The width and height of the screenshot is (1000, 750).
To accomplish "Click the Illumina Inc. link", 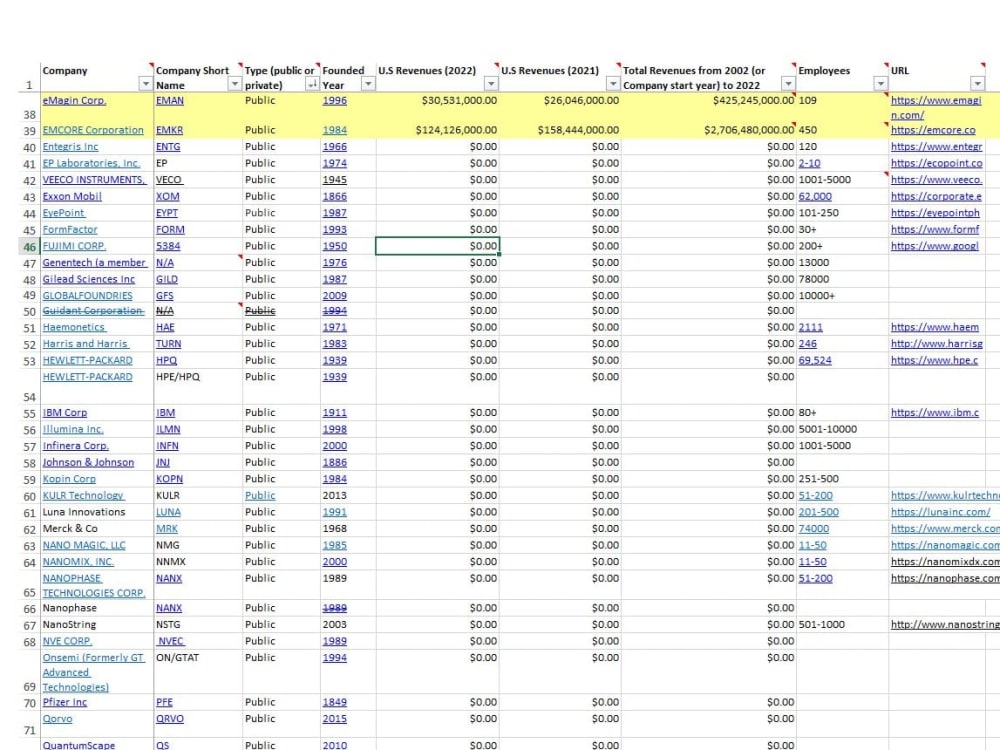I will (73, 429).
